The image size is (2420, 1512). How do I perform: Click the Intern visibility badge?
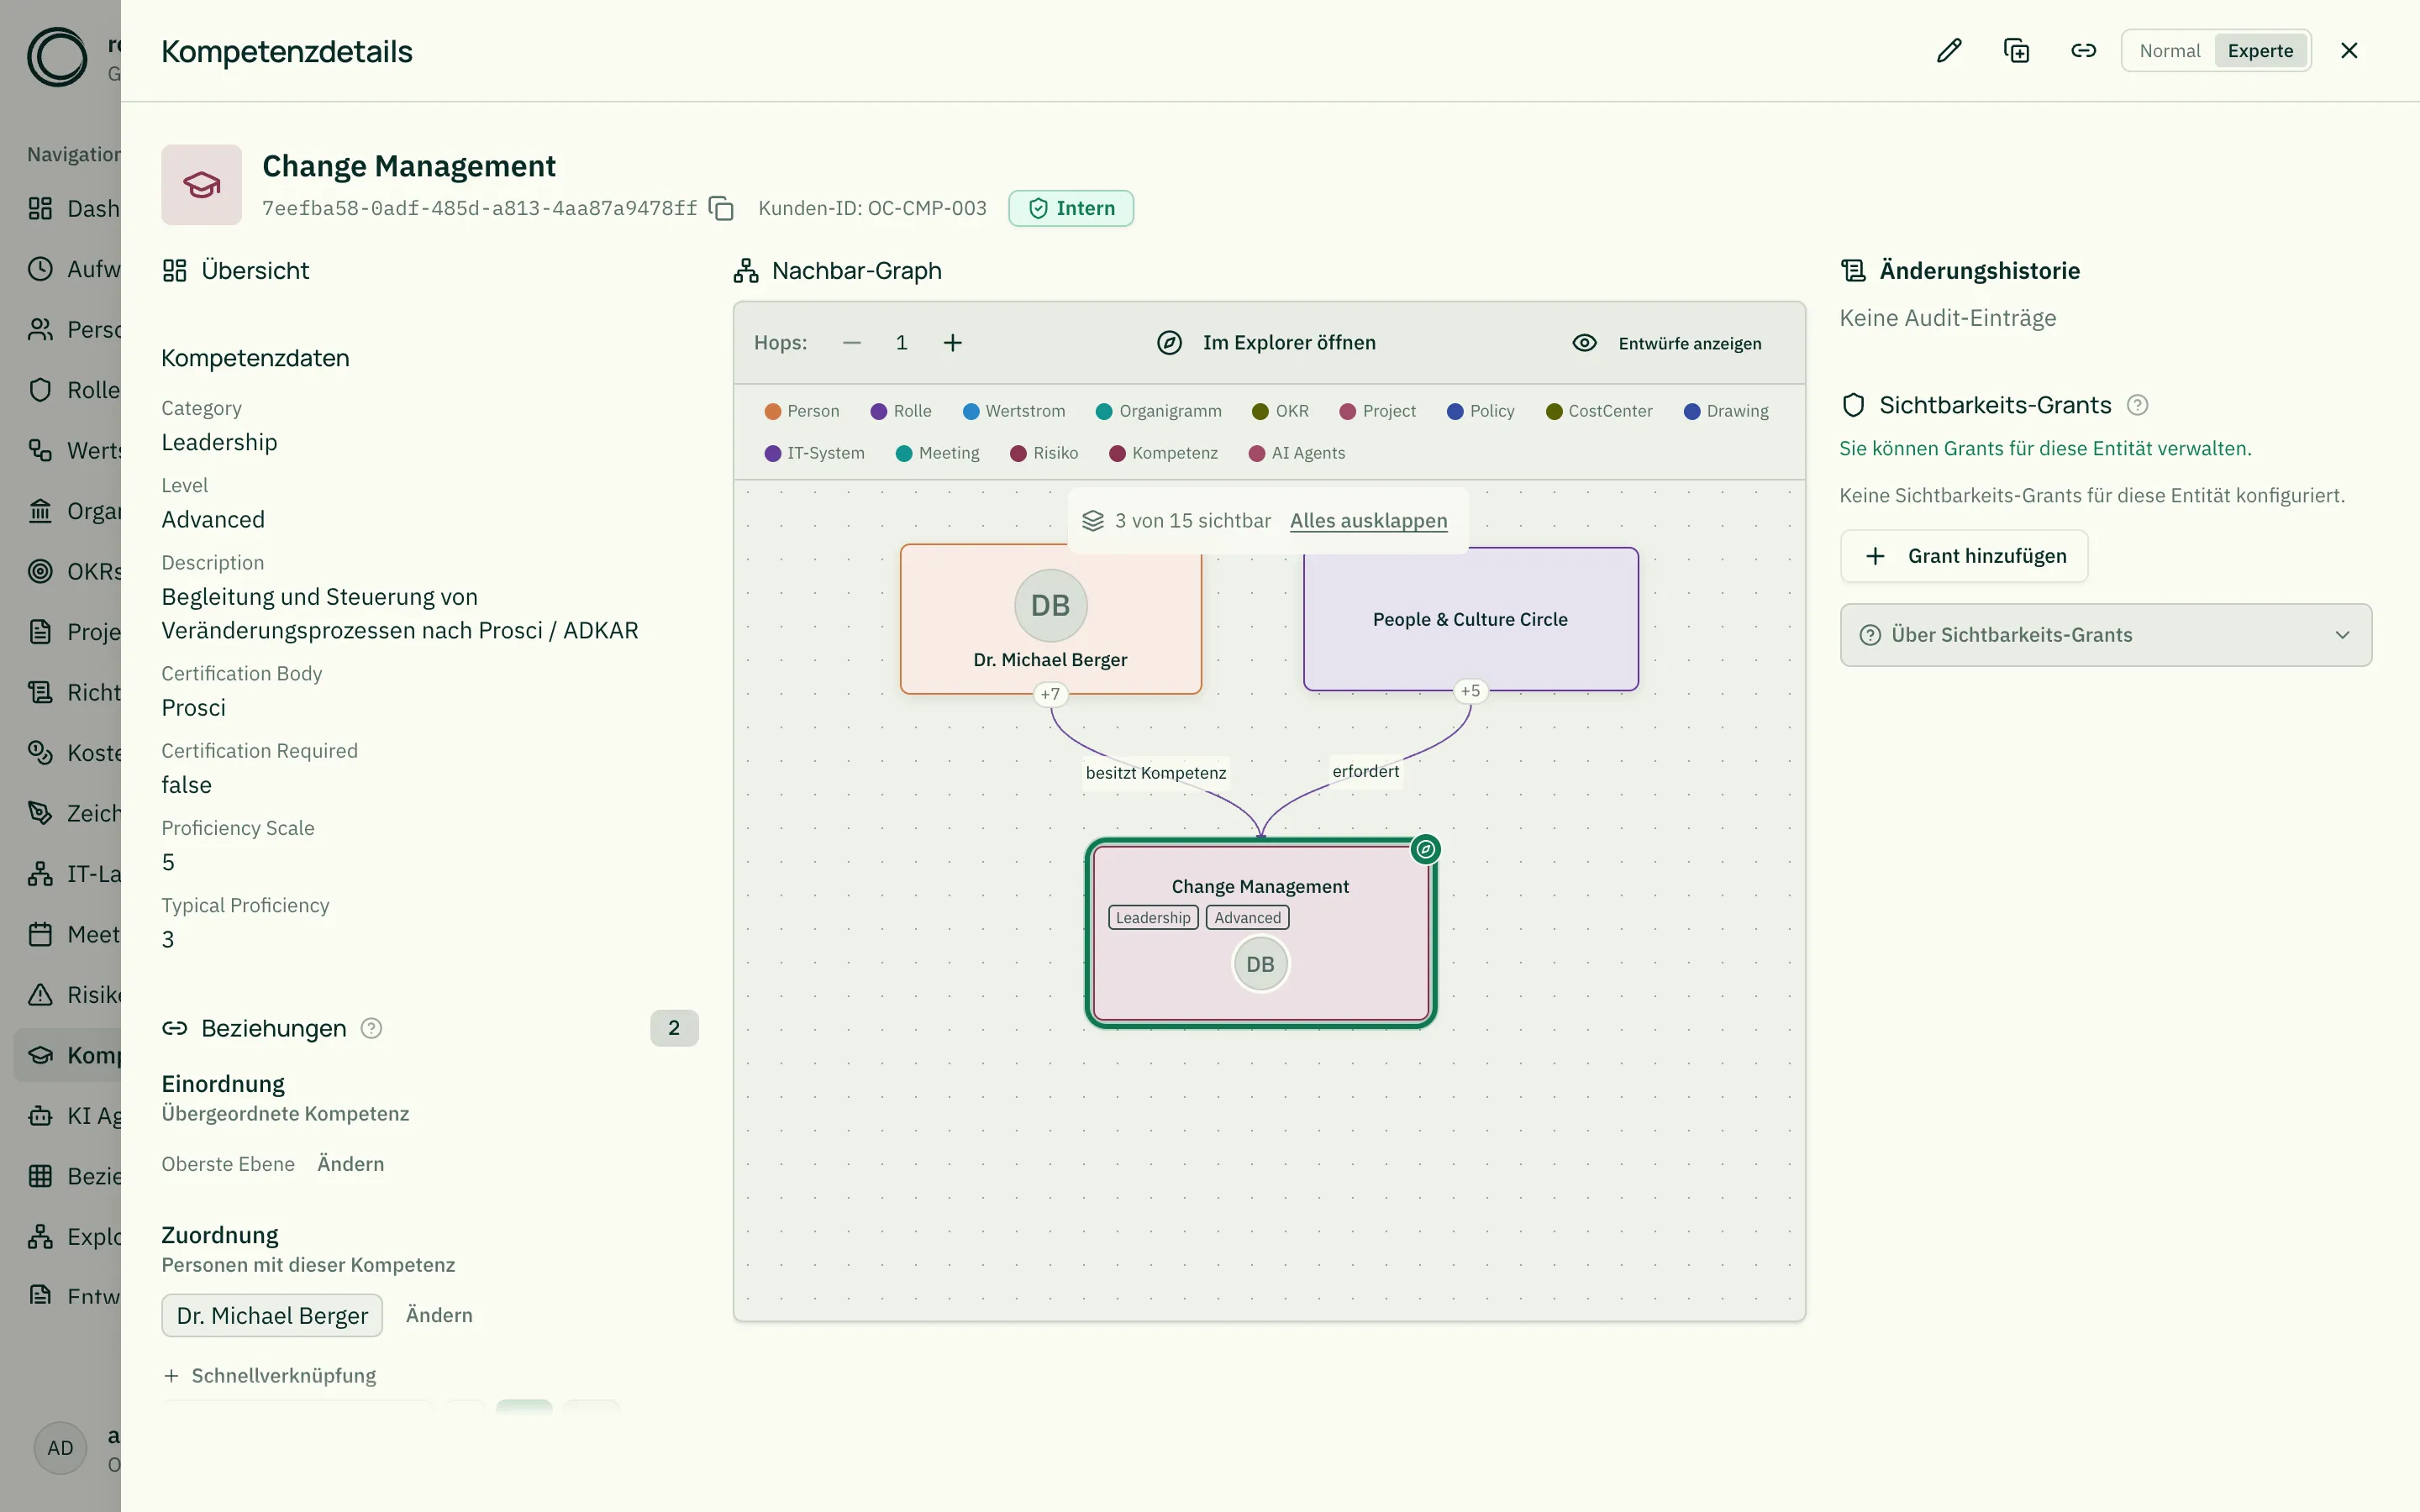1071,208
